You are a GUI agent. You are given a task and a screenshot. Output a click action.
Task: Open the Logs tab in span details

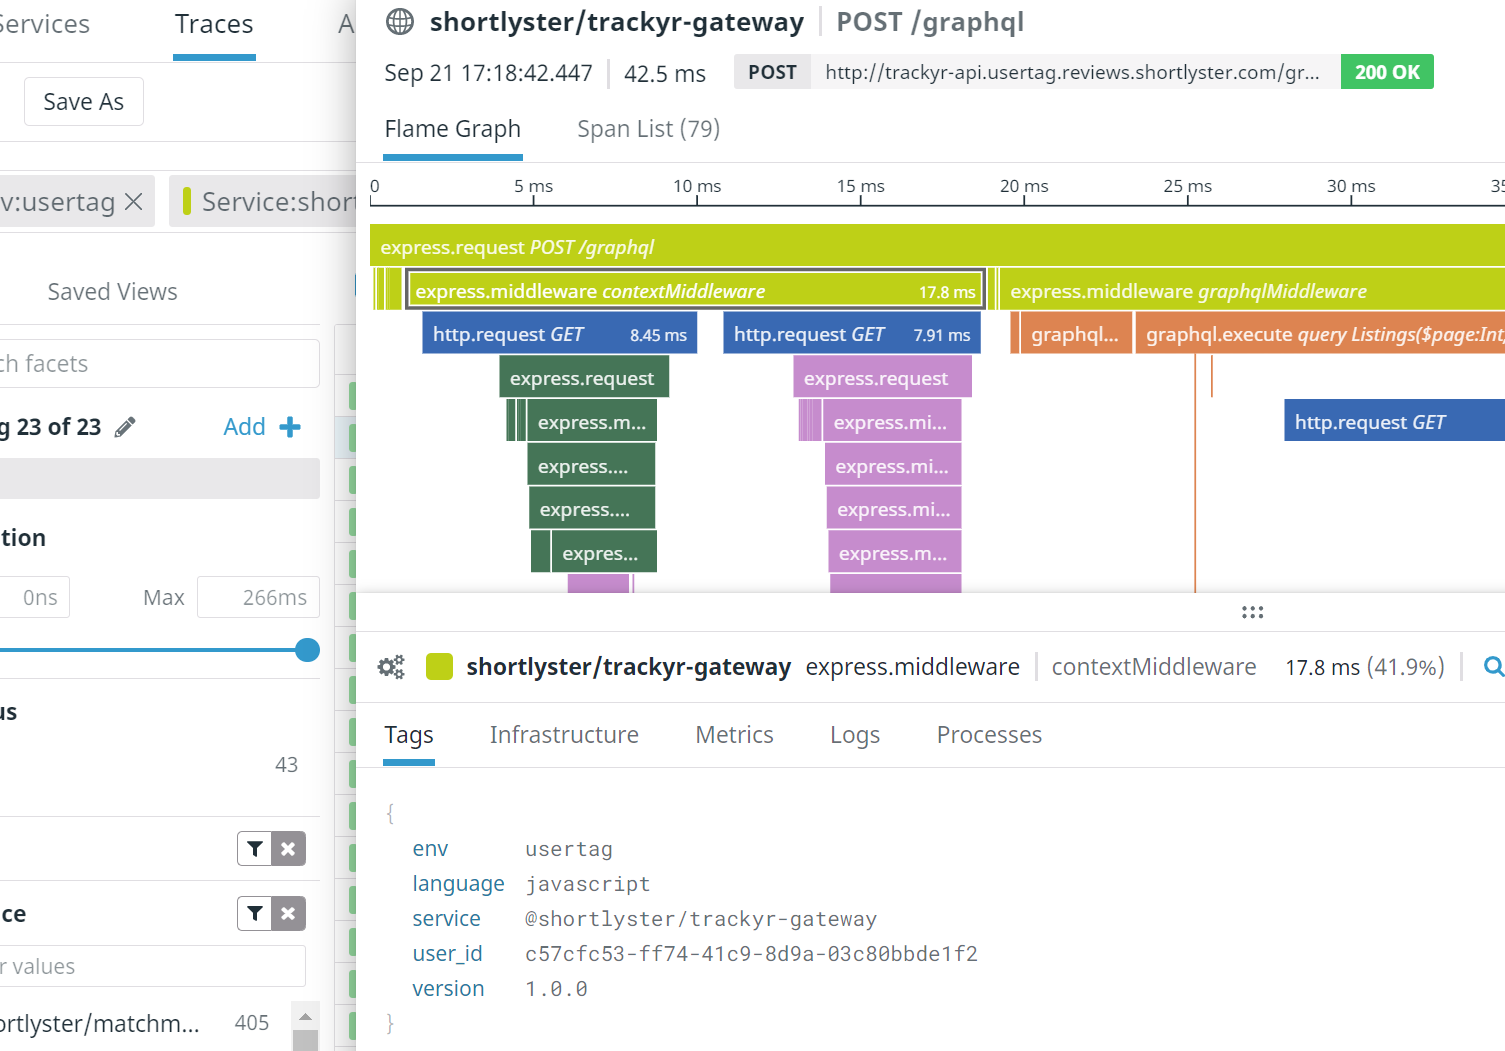(854, 734)
